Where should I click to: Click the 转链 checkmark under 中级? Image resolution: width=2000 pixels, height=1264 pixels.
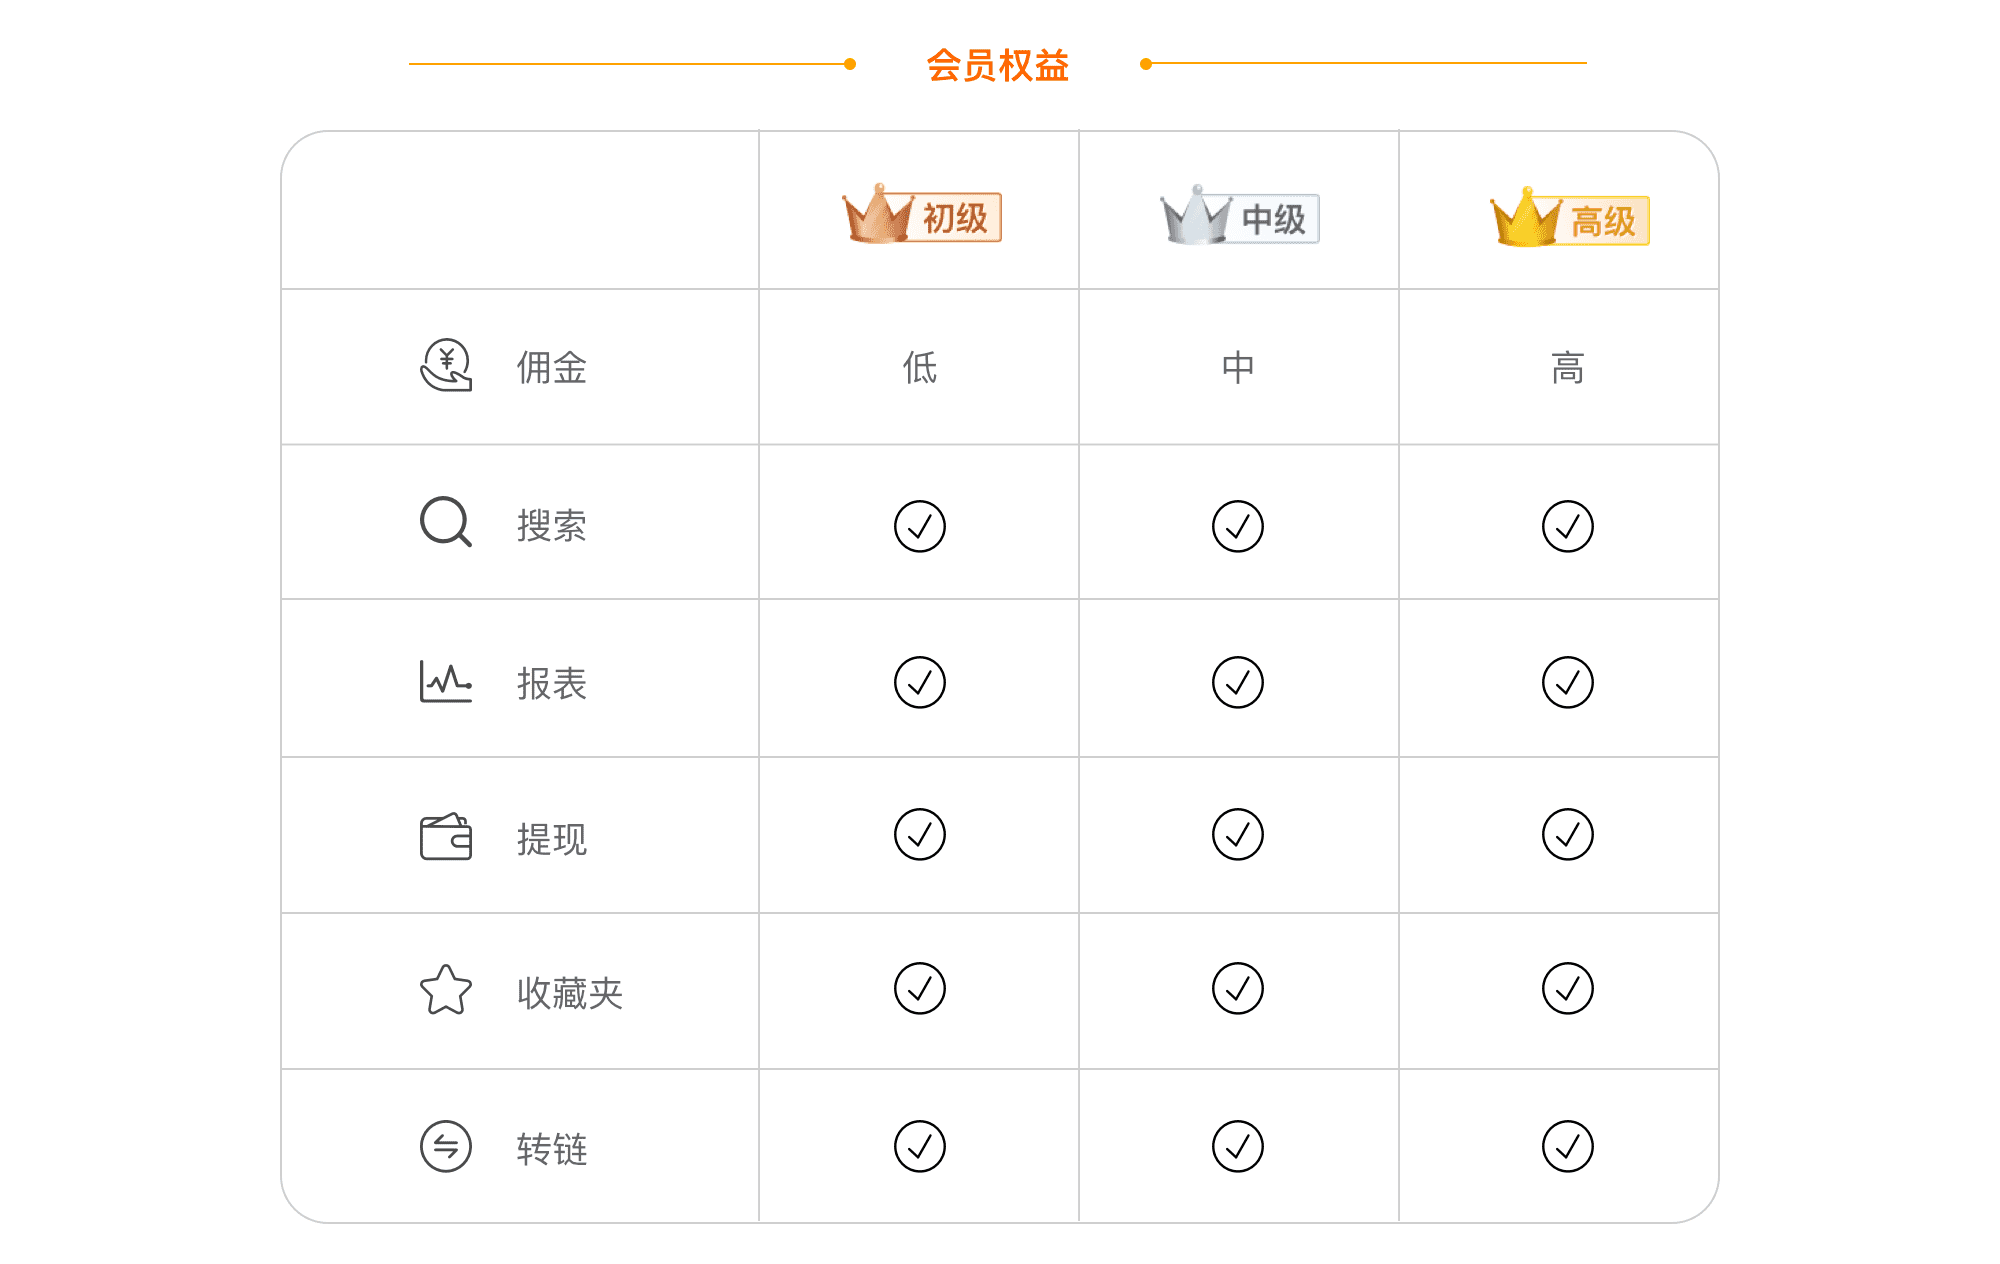coord(1237,1146)
